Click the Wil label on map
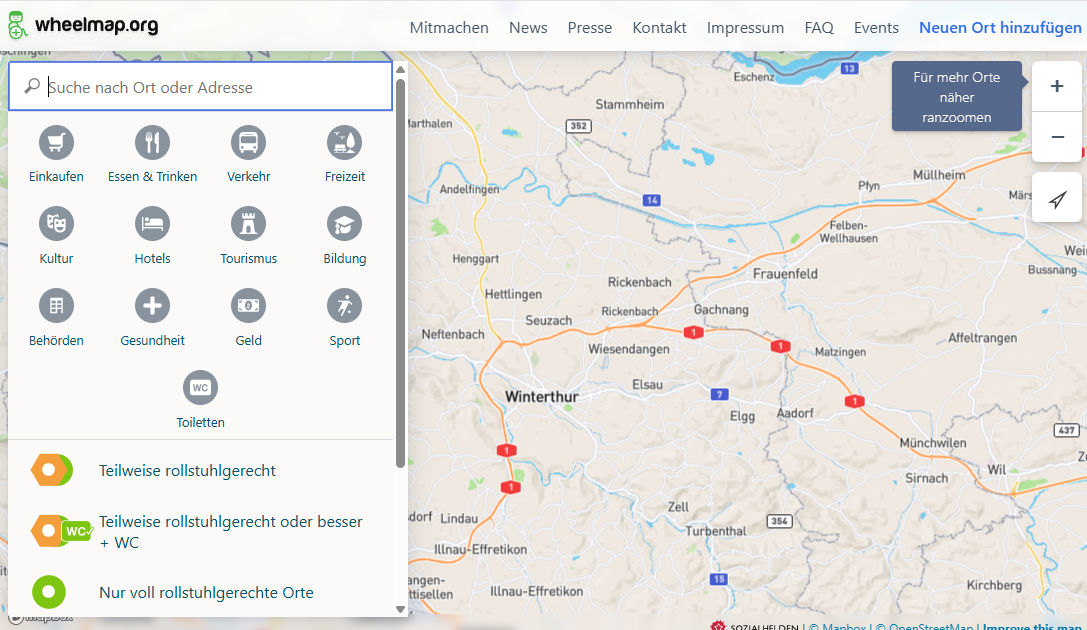 pyautogui.click(x=997, y=470)
